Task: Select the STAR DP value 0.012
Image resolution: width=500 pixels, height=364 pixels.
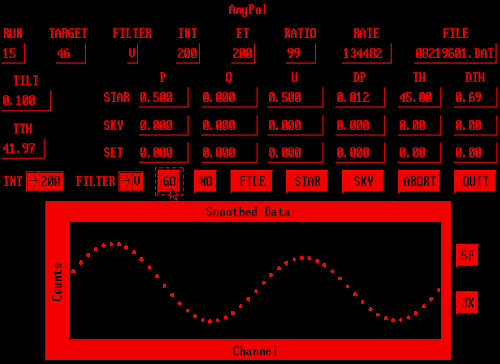Action: pyautogui.click(x=360, y=98)
